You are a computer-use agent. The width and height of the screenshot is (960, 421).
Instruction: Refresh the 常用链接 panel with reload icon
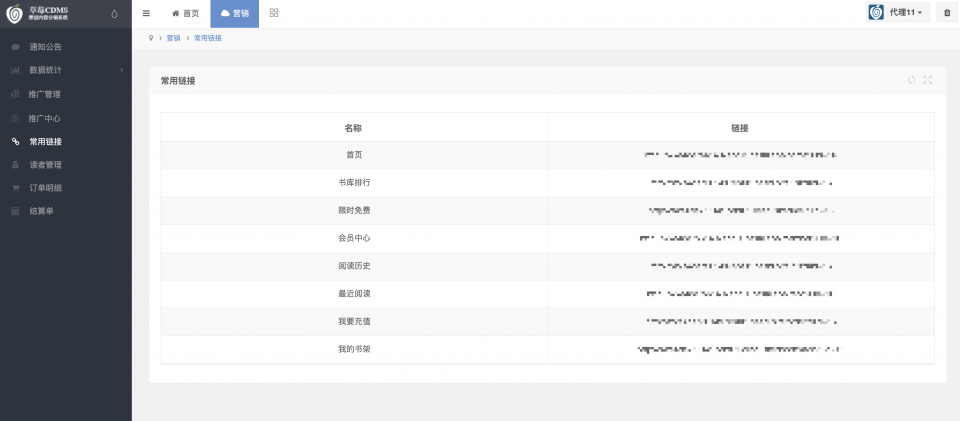[x=911, y=80]
